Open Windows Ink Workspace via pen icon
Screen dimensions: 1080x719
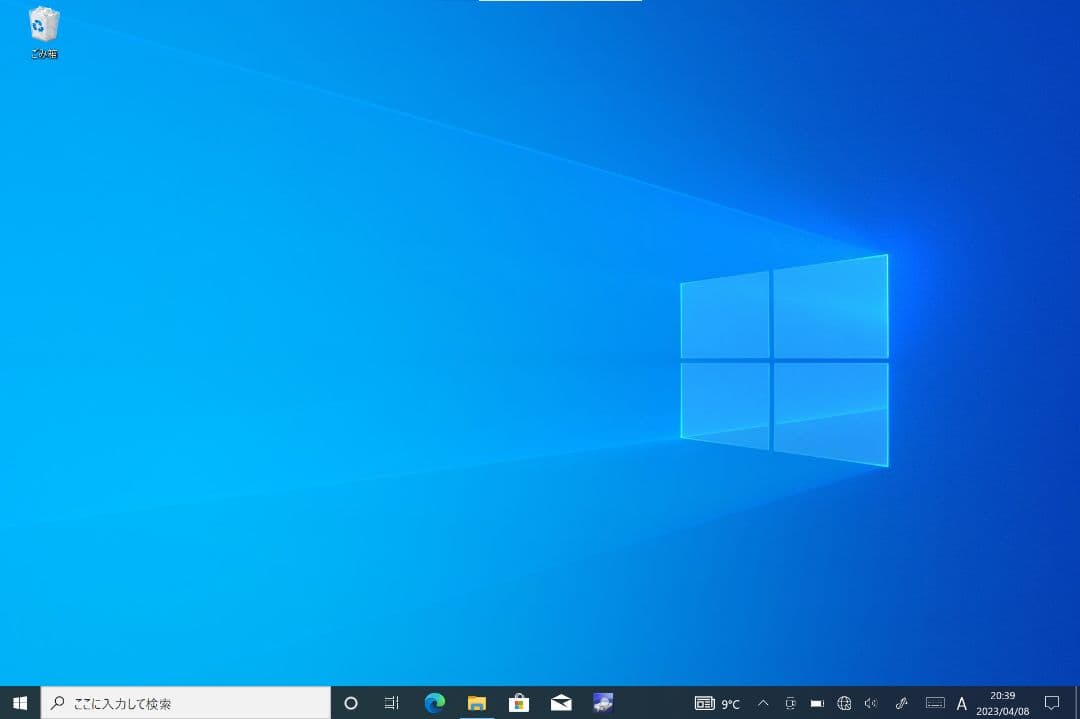[901, 703]
